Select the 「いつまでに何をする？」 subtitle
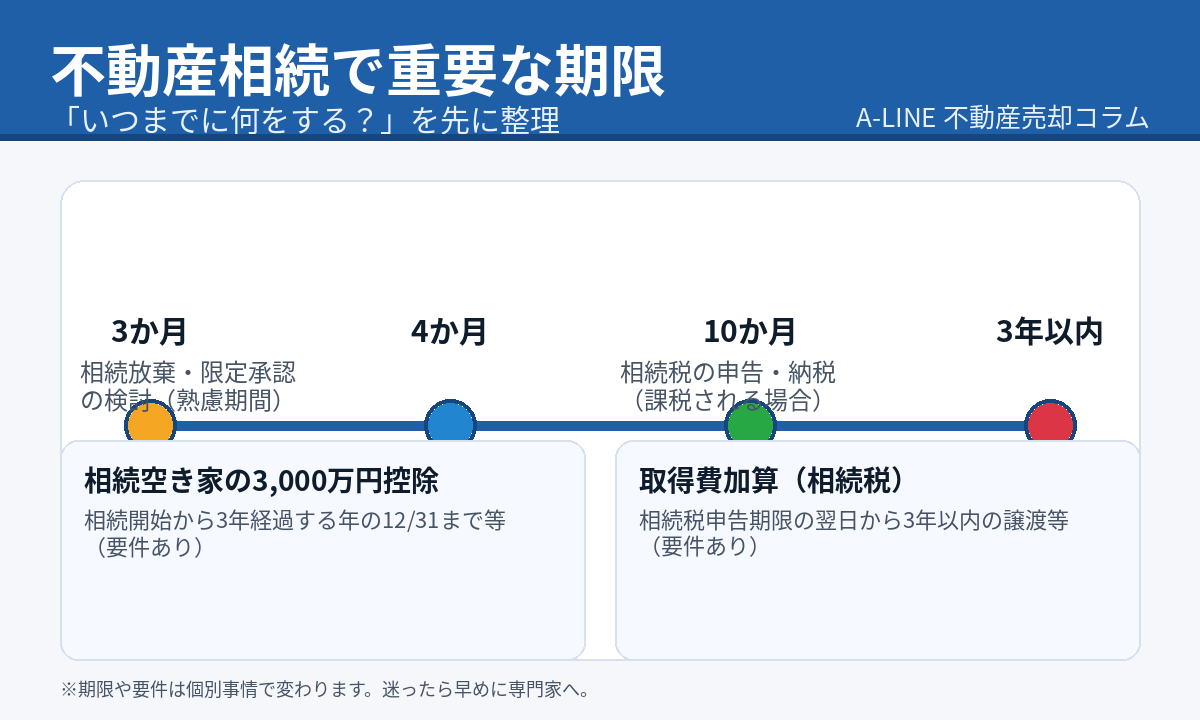 307,120
